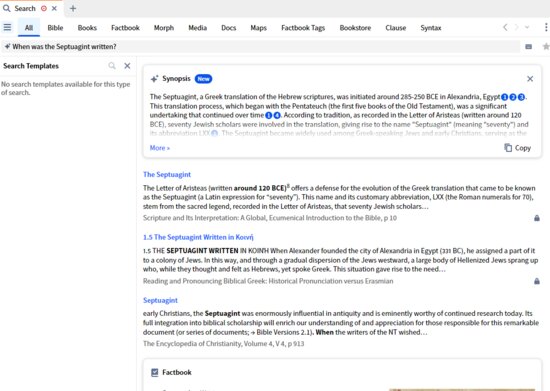Image resolution: width=550 pixels, height=391 pixels.
Task: Add a new tab with the plus icon
Action: (x=73, y=8)
